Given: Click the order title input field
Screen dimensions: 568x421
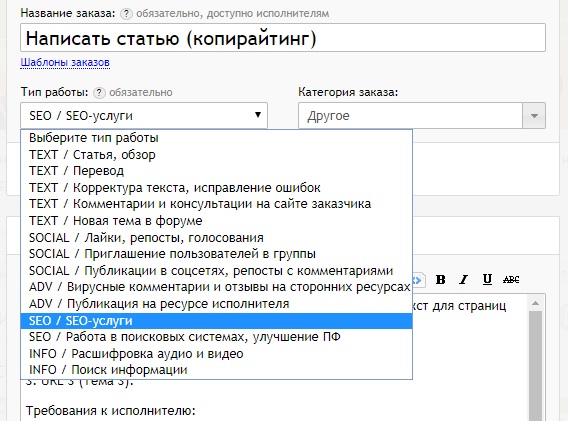Looking at the screenshot, I should point(283,38).
